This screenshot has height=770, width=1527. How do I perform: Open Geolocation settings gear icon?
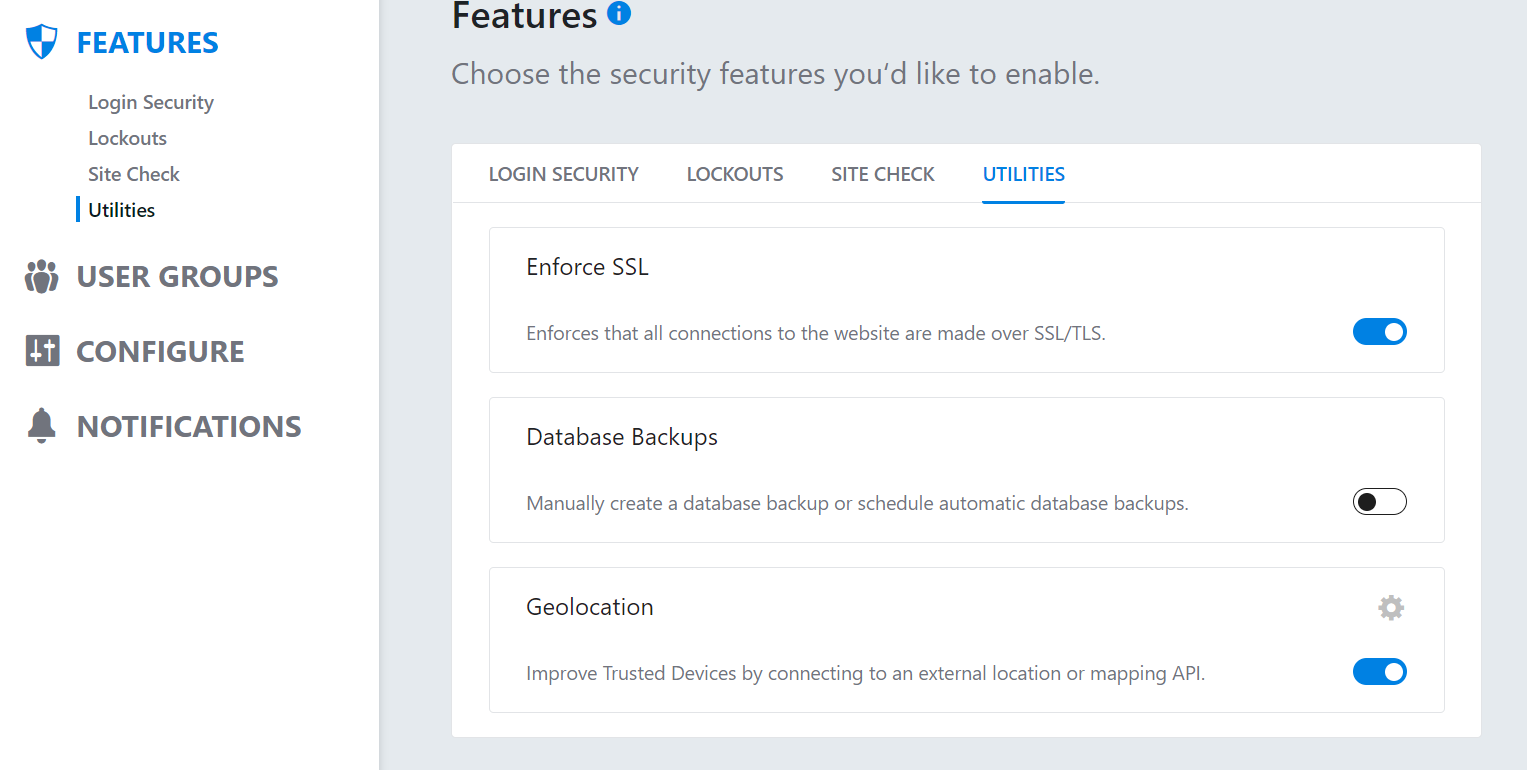tap(1390, 607)
